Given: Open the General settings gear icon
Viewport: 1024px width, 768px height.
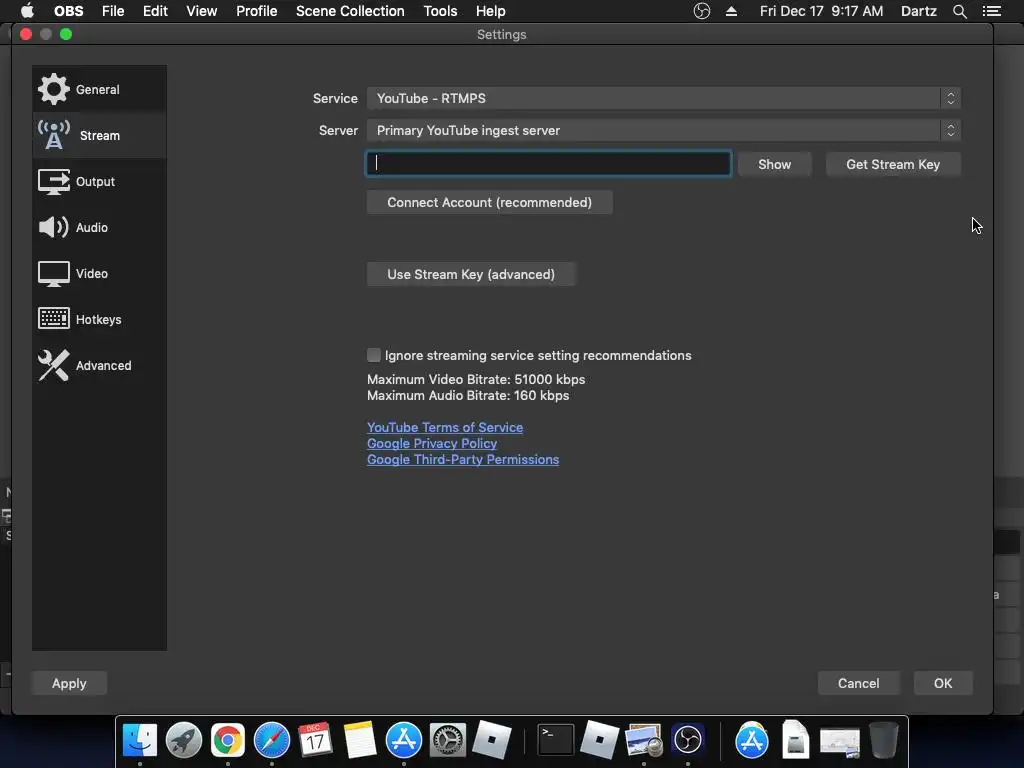Looking at the screenshot, I should point(53,89).
